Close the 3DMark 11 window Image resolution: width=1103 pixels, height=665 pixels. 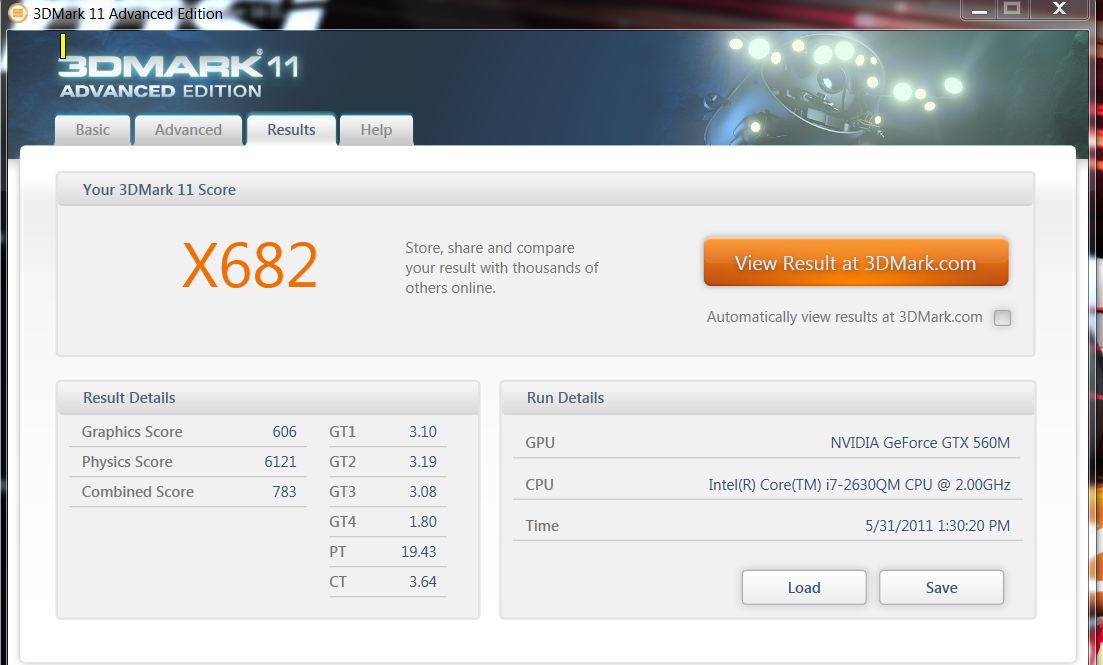click(x=1059, y=9)
